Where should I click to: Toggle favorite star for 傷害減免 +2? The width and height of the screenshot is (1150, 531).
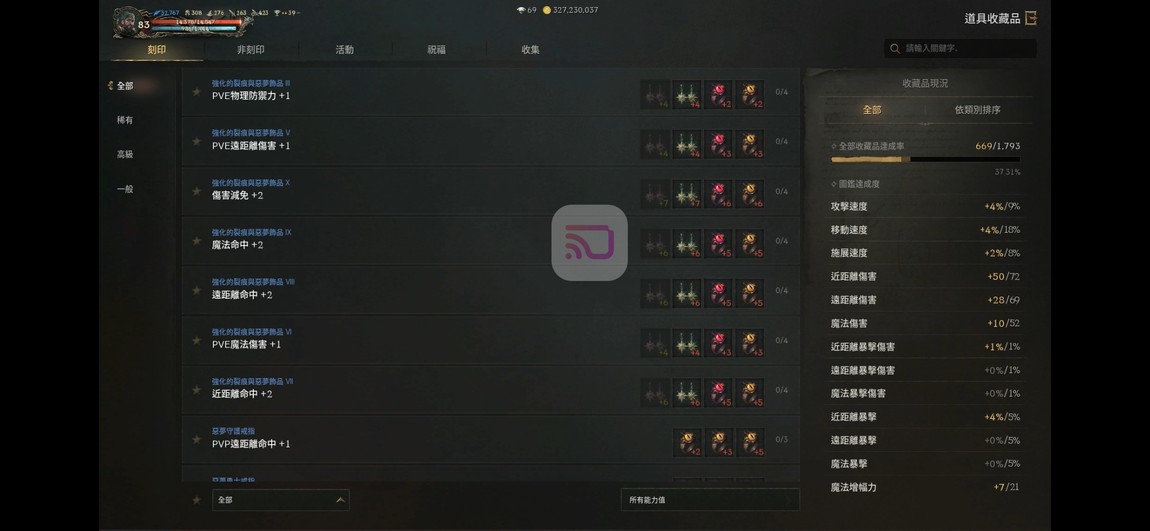[x=196, y=191]
